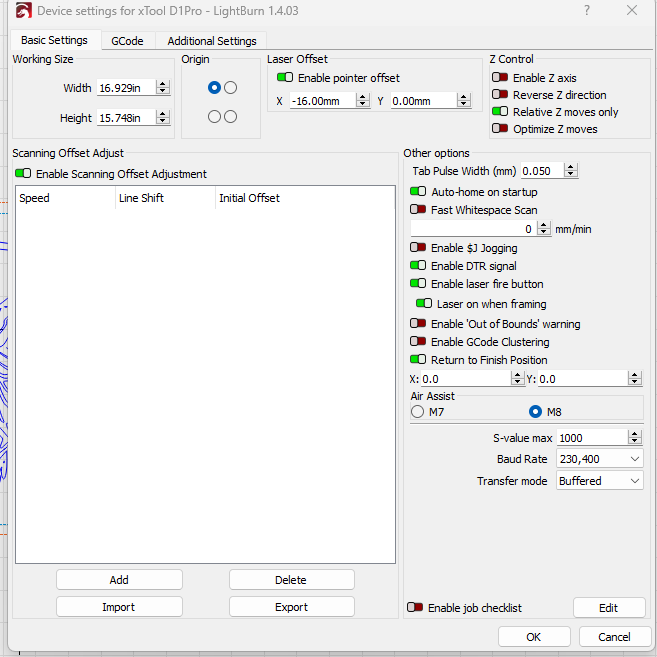
Task: Switch to the GCode tab
Action: (127, 41)
